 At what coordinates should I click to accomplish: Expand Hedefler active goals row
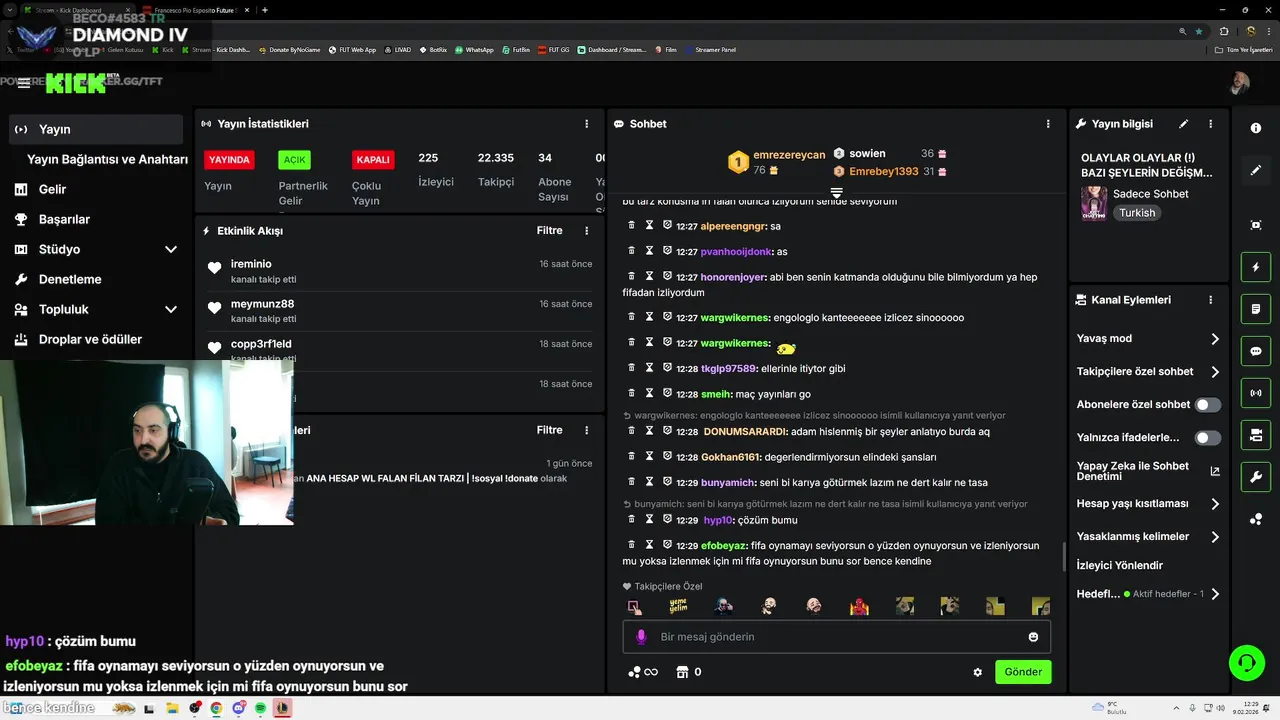(x=1215, y=594)
